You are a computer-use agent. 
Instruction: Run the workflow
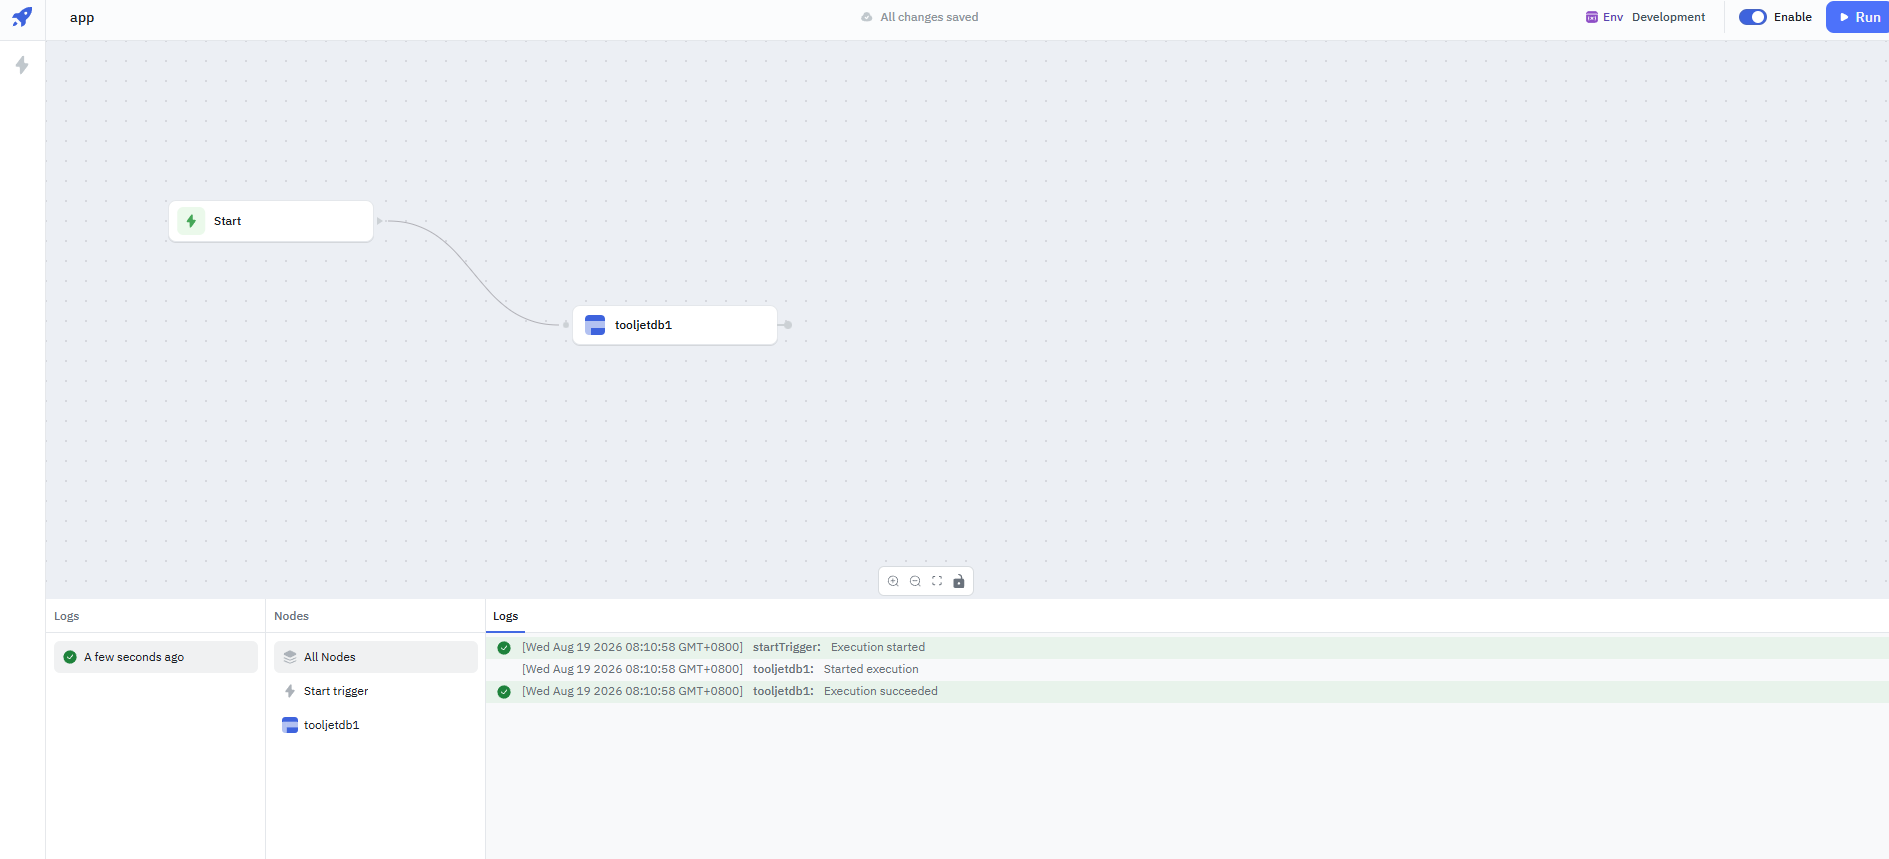coord(1858,17)
